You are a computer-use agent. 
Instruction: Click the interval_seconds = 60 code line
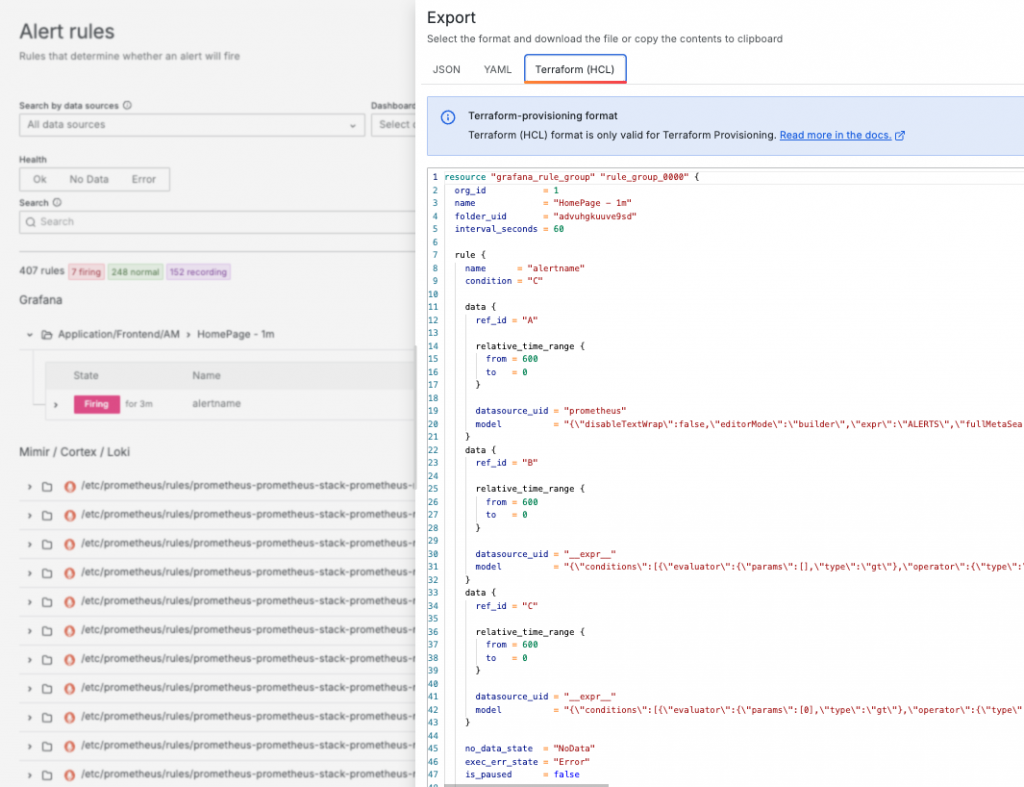(509, 229)
